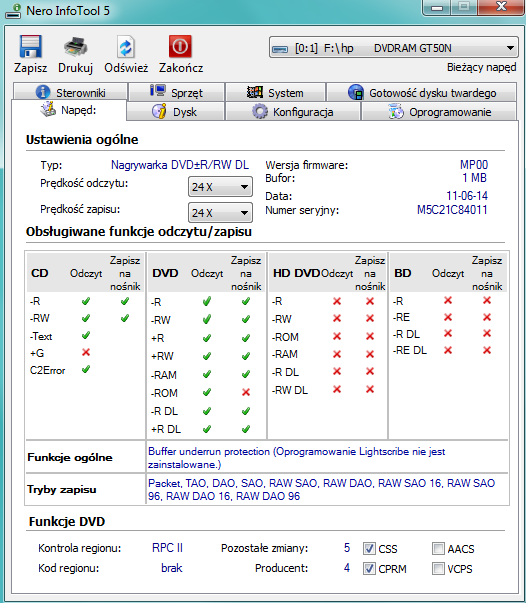Click the Gotowość dysku twardego icon
Screen dimensions: 526x603
coord(356,92)
